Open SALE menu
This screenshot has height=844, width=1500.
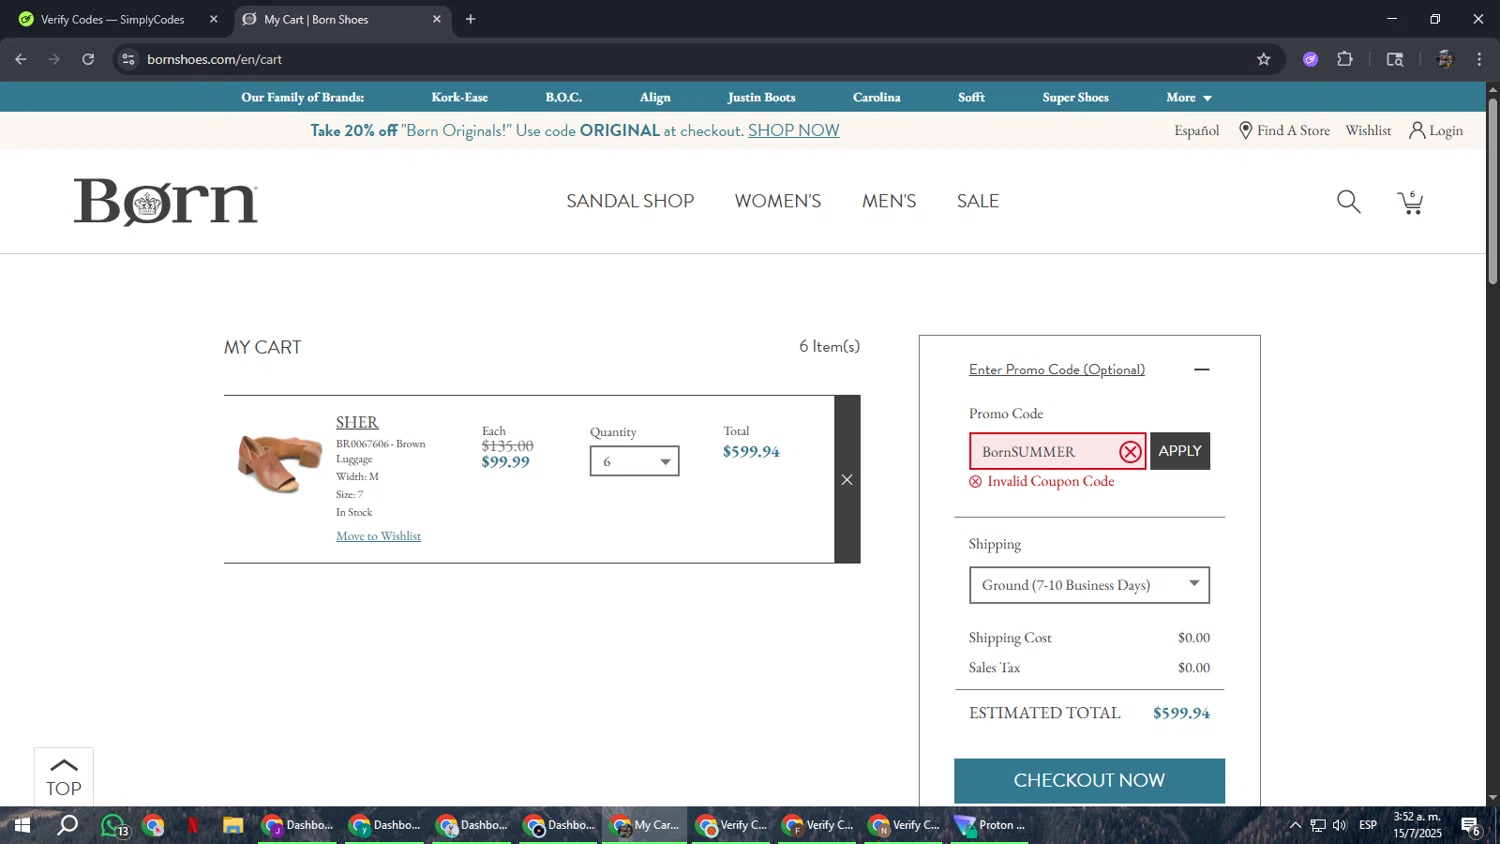tap(978, 201)
